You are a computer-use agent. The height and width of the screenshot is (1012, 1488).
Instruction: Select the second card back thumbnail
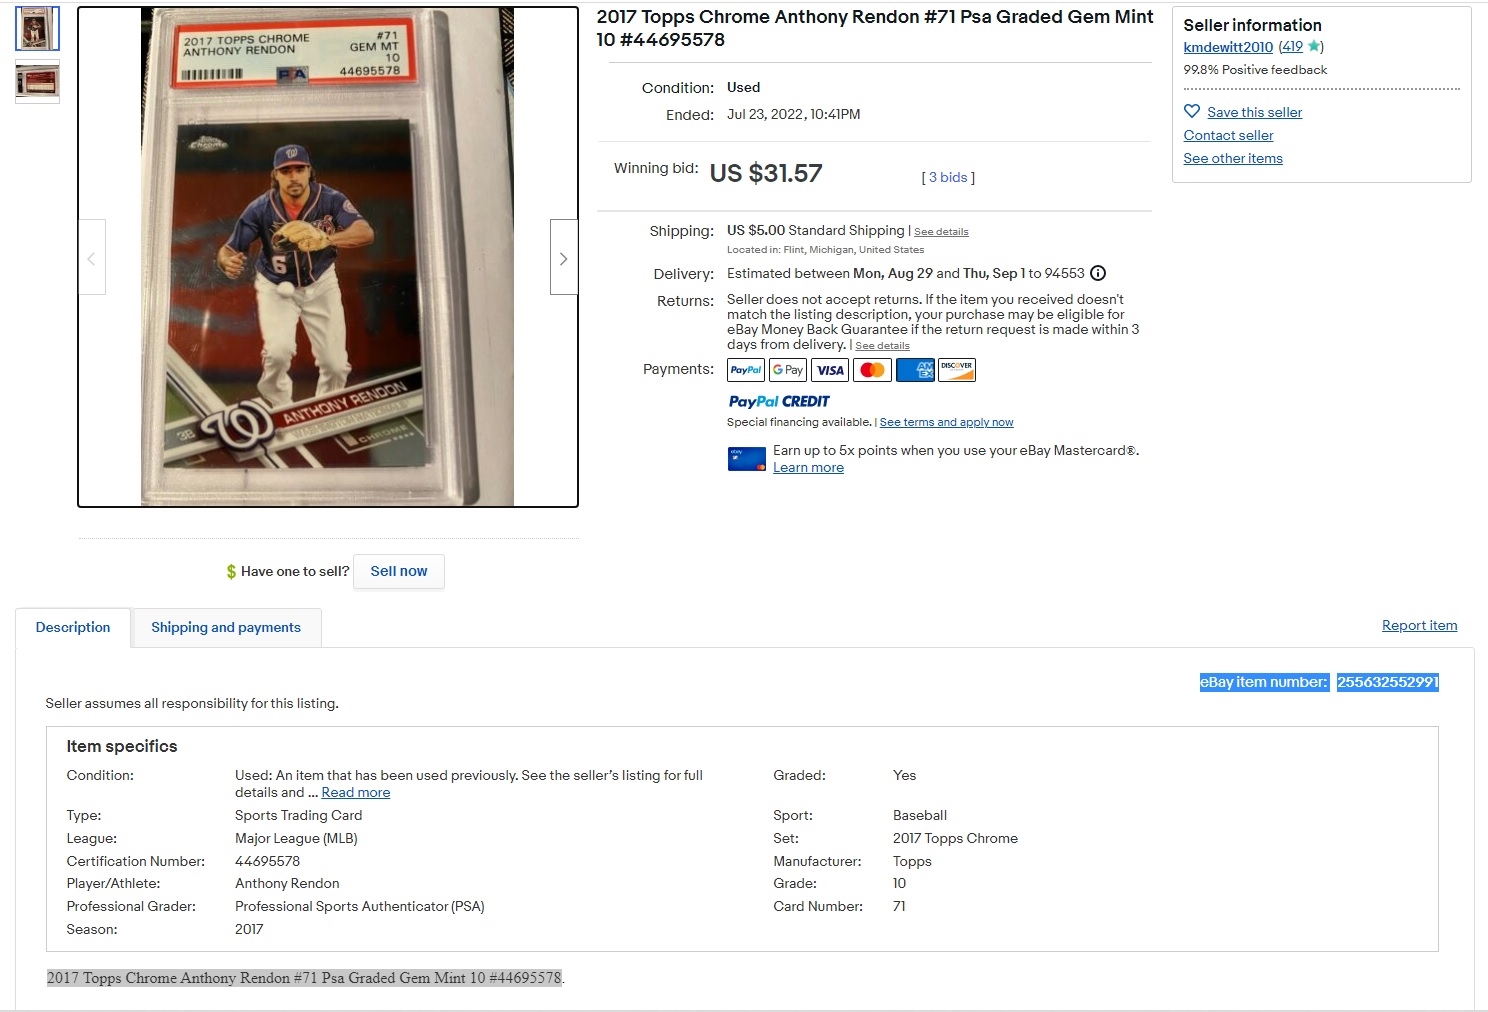(x=38, y=81)
